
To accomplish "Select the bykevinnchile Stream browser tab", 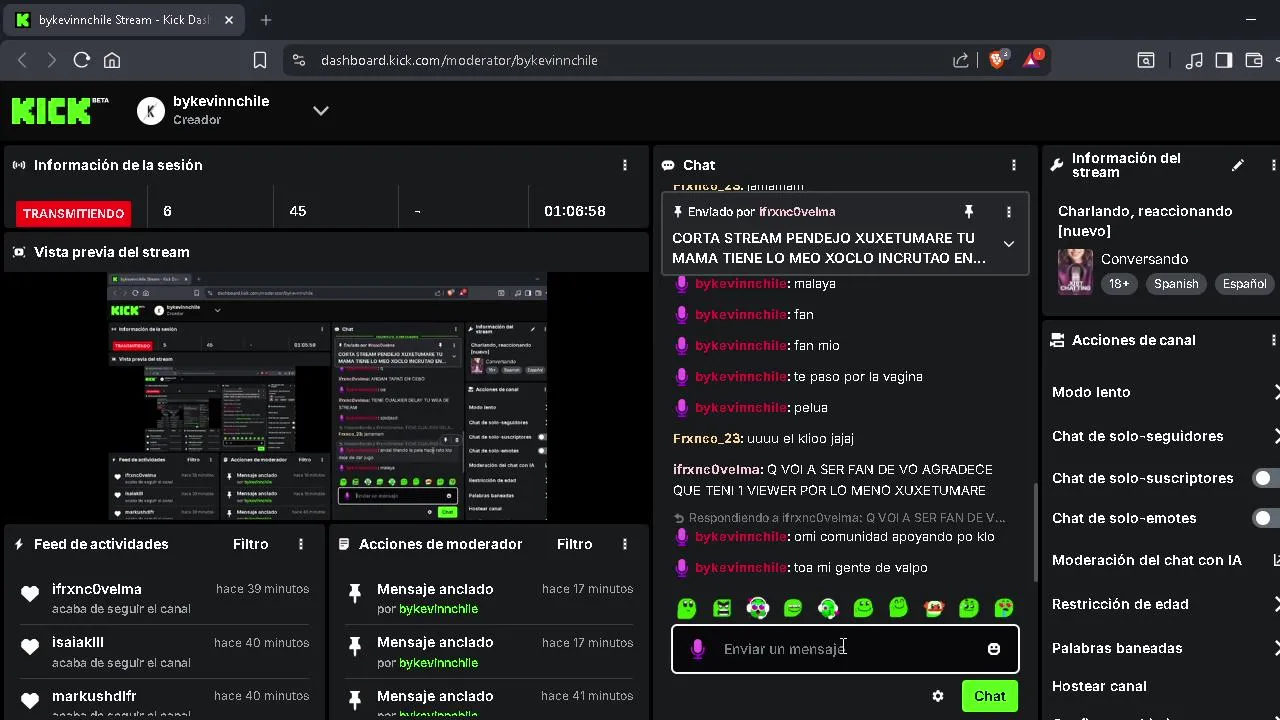I will point(122,20).
